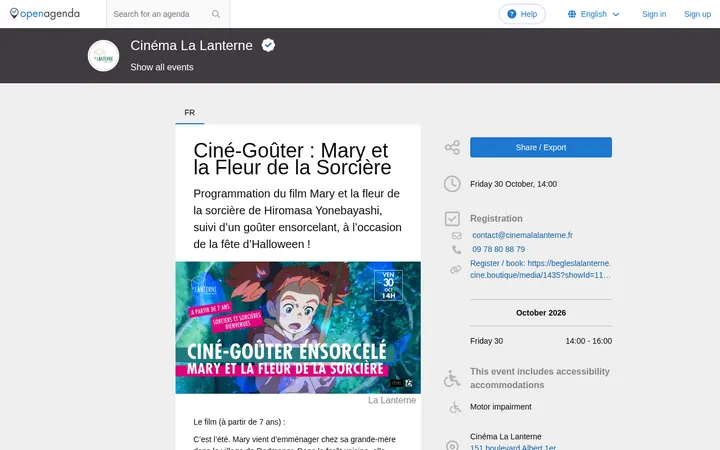720x450 pixels.
Task: Click the chain link icon
Action: (x=456, y=270)
